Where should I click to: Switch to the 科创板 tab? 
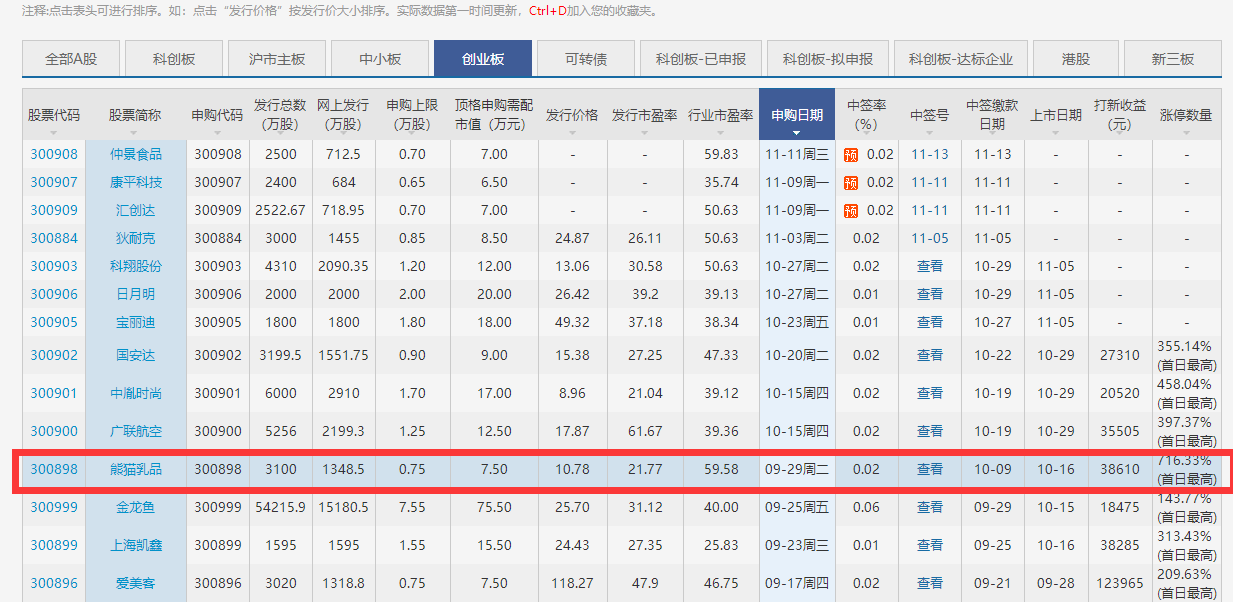click(x=174, y=59)
